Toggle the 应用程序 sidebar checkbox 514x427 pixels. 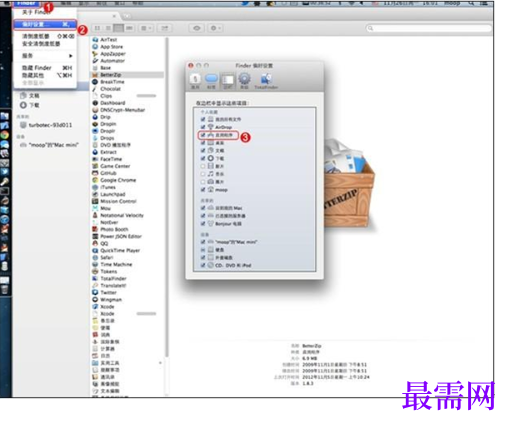[x=203, y=135]
